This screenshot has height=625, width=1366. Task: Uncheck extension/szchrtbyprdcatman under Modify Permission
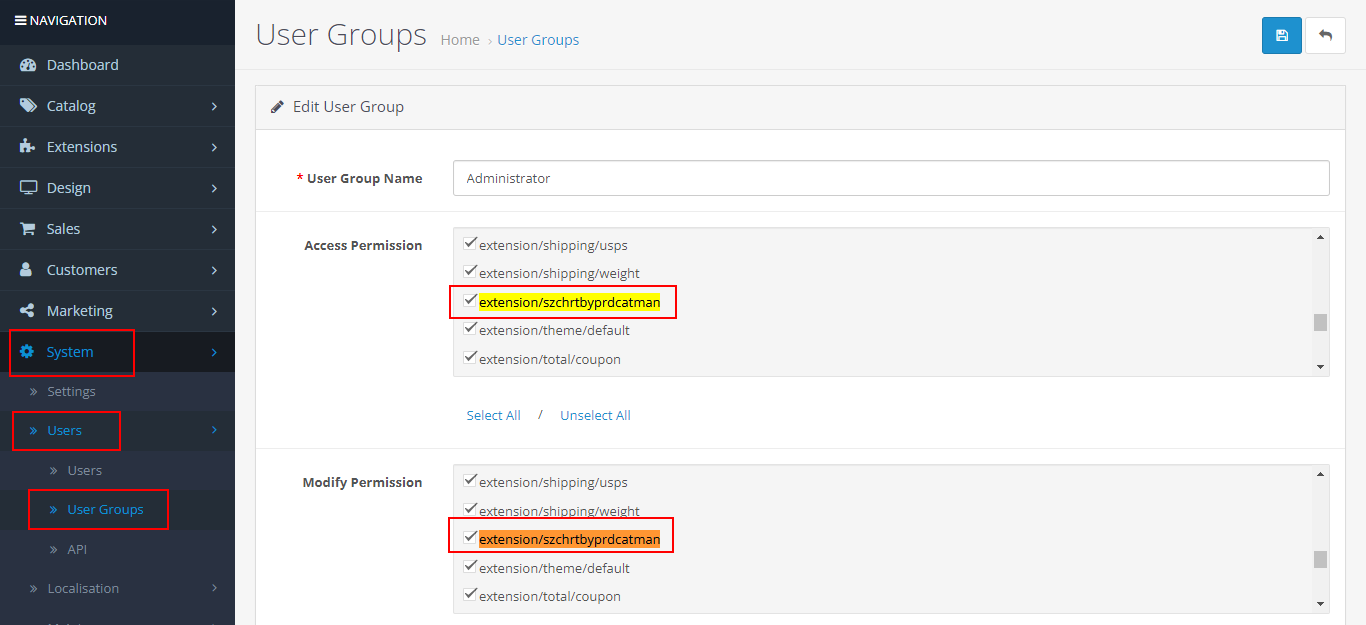tap(470, 538)
